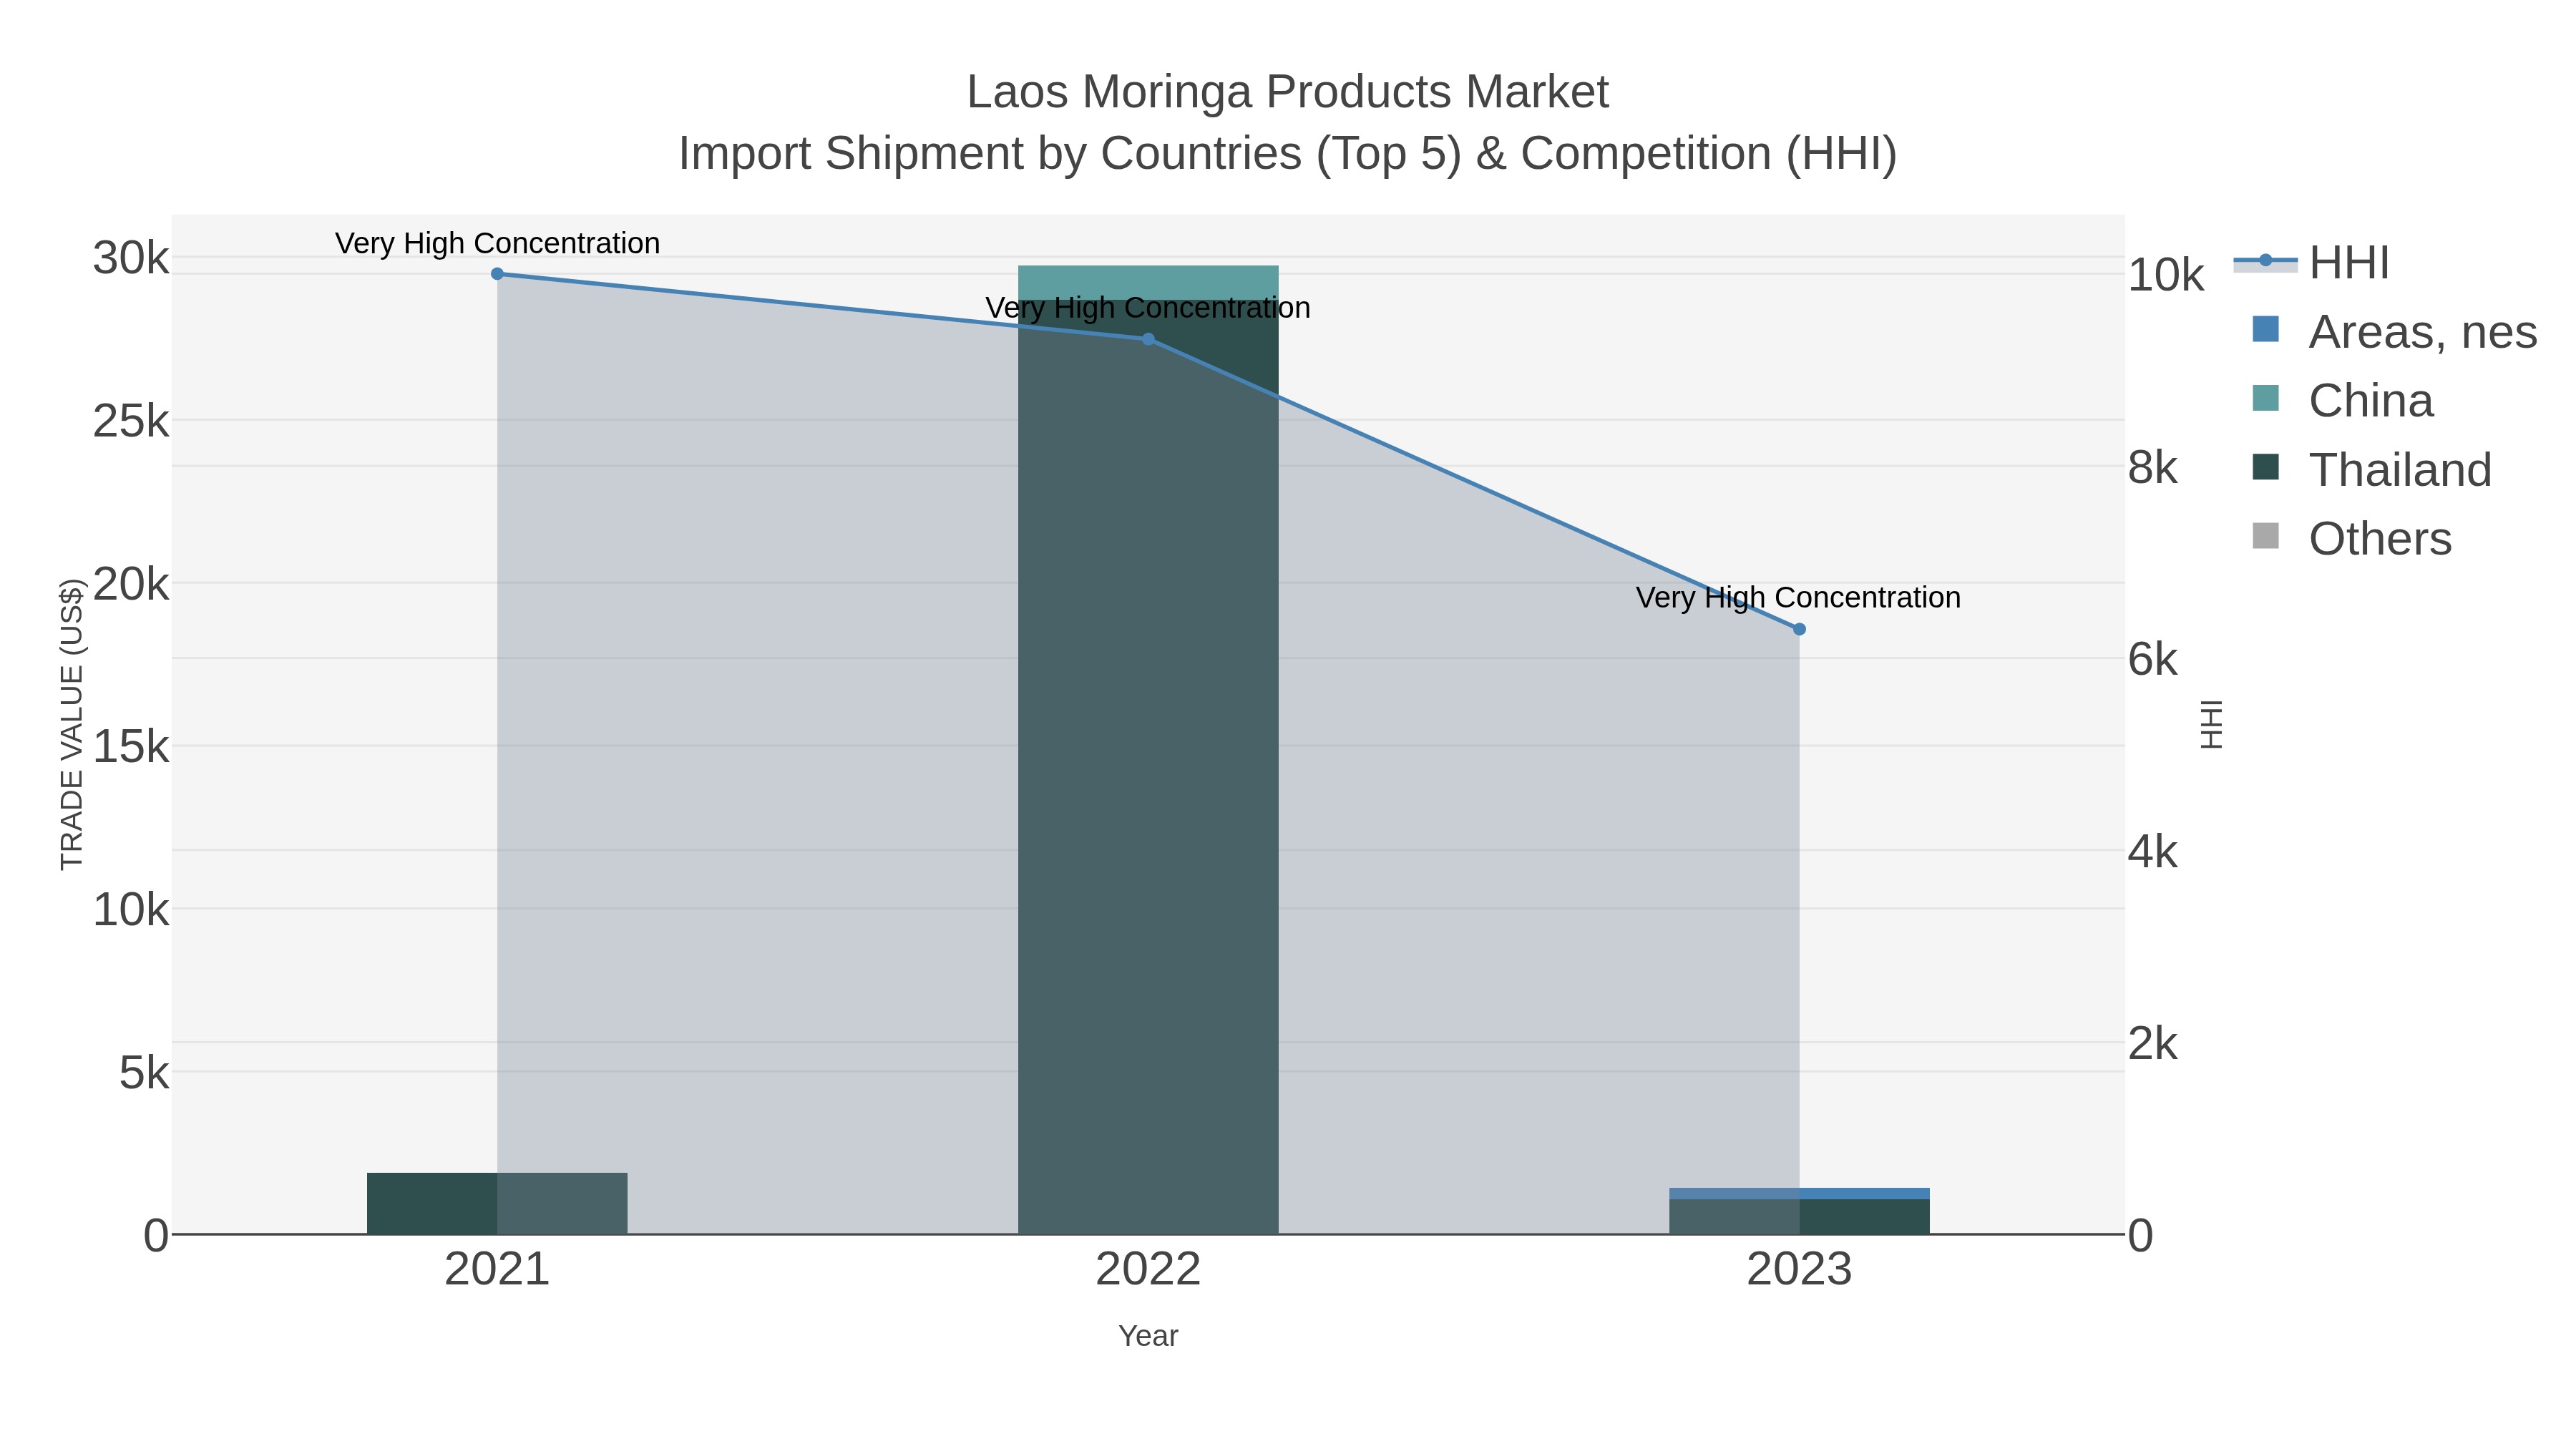Image resolution: width=2576 pixels, height=1449 pixels.
Task: Click the 5k left axis tick label
Action: tap(144, 1073)
